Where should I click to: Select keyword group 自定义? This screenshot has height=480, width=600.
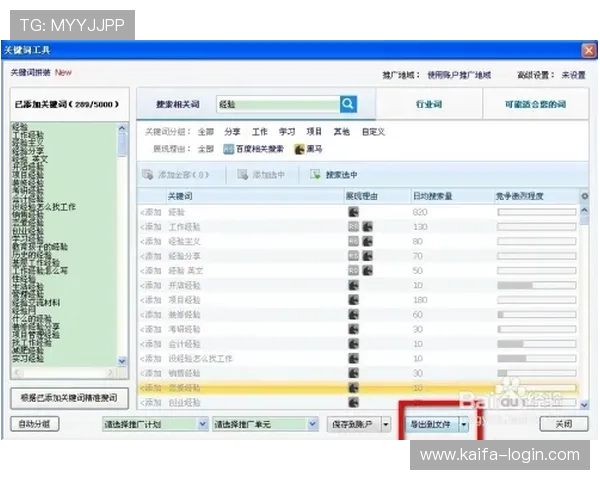(x=373, y=132)
